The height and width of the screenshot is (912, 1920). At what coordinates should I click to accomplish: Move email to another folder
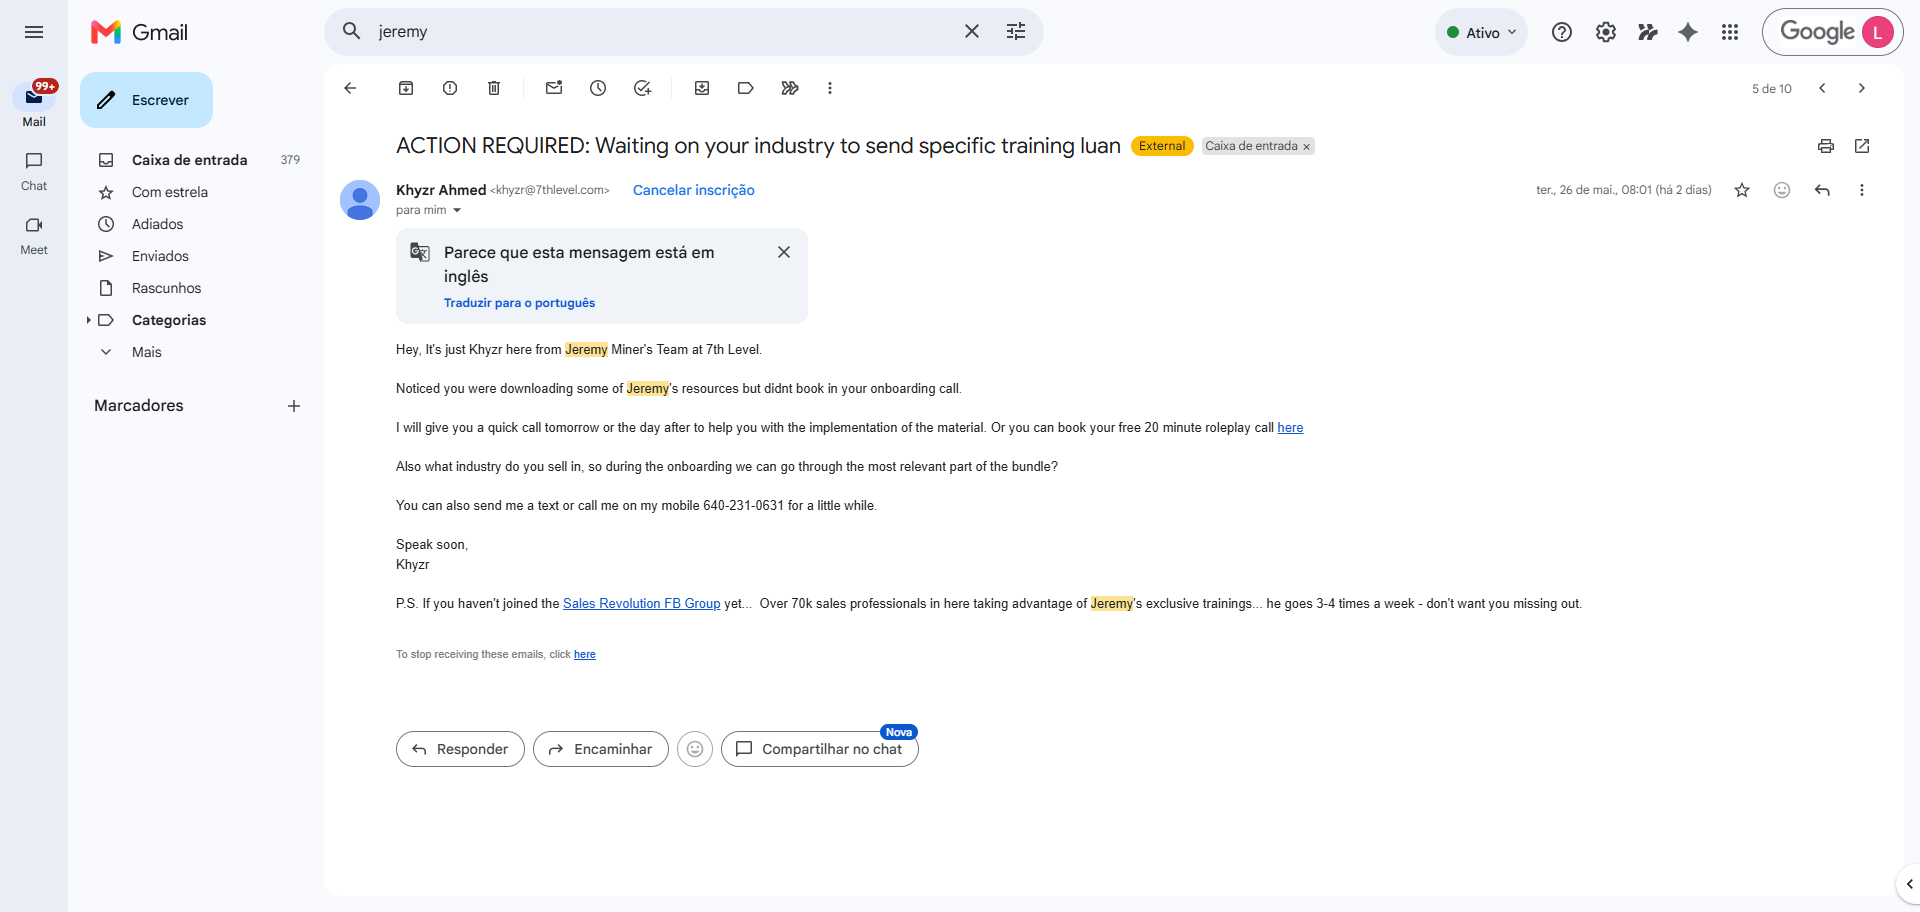702,88
